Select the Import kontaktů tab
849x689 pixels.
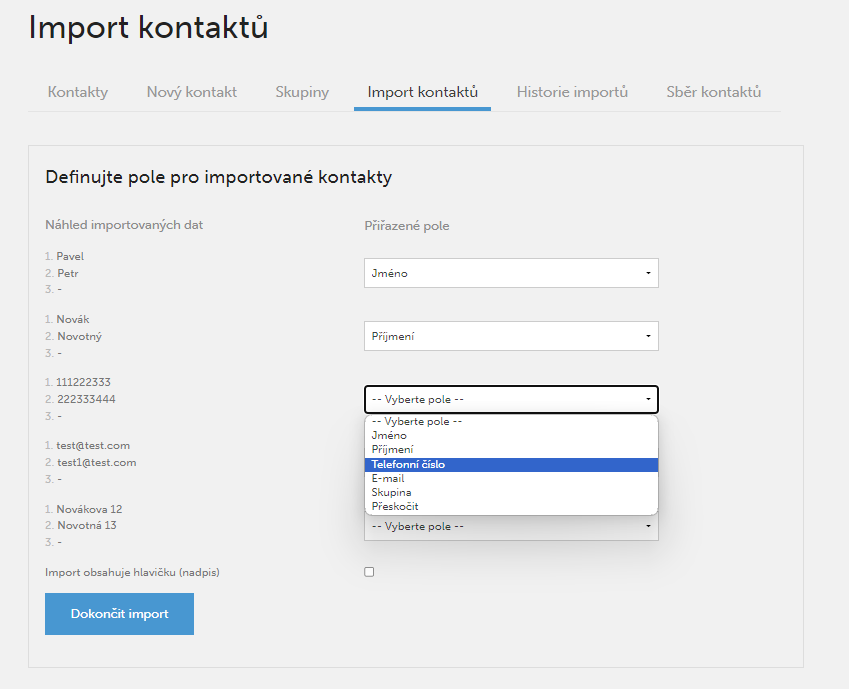click(x=422, y=92)
